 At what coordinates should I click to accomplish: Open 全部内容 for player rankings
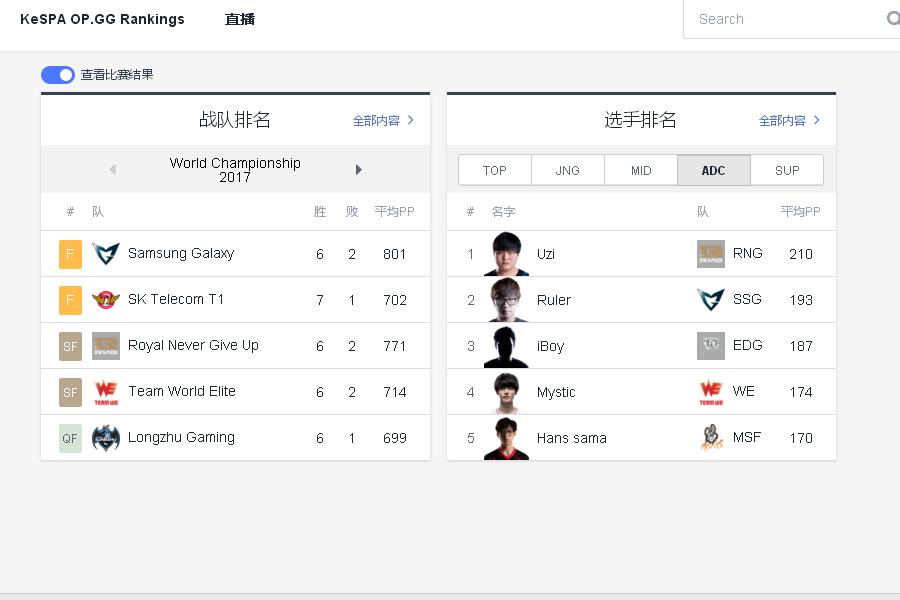789,121
